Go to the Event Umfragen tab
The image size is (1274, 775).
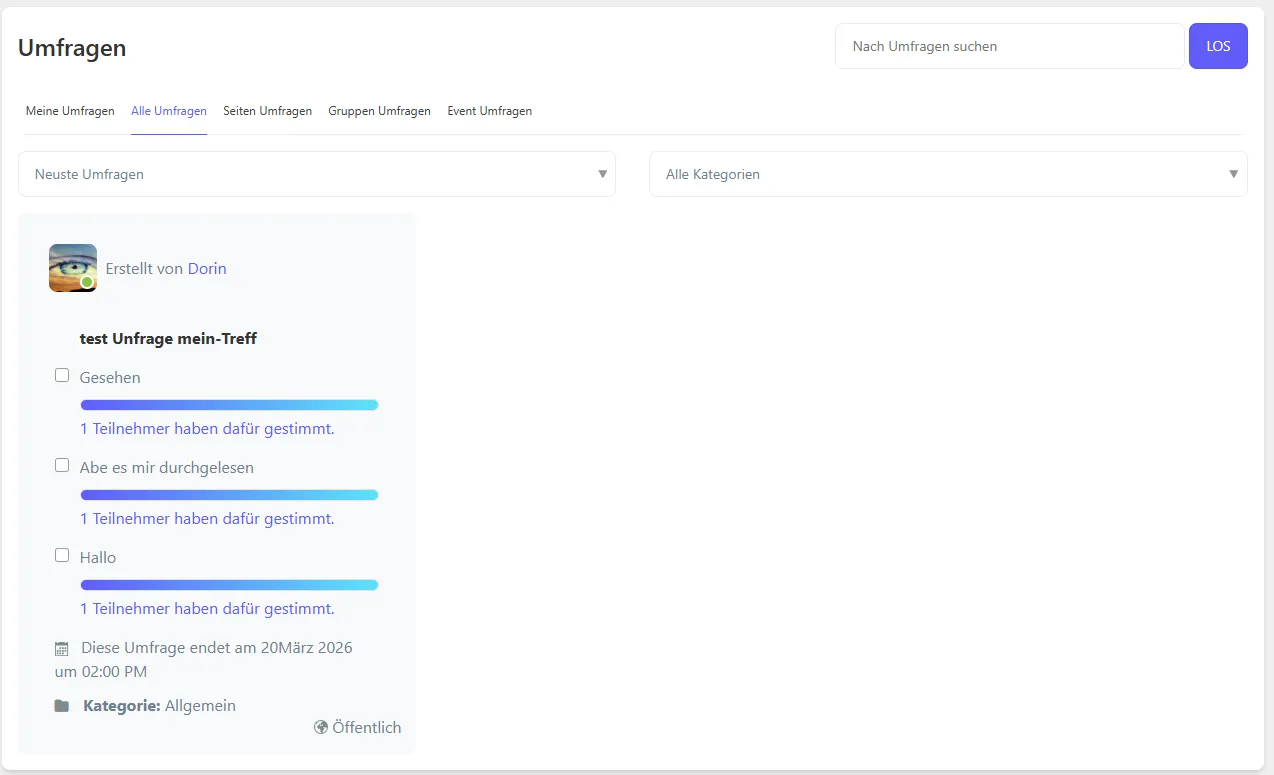coord(489,111)
